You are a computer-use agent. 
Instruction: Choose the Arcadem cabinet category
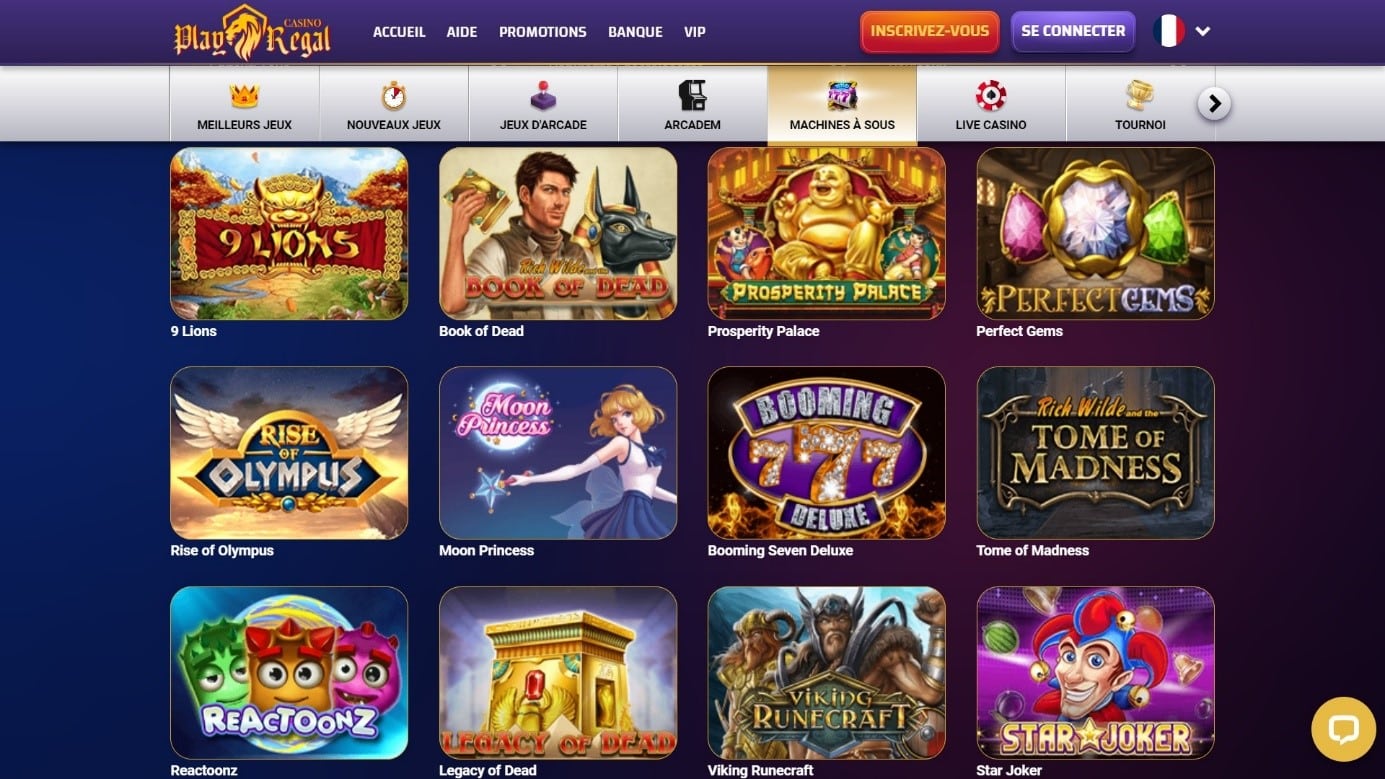692,104
